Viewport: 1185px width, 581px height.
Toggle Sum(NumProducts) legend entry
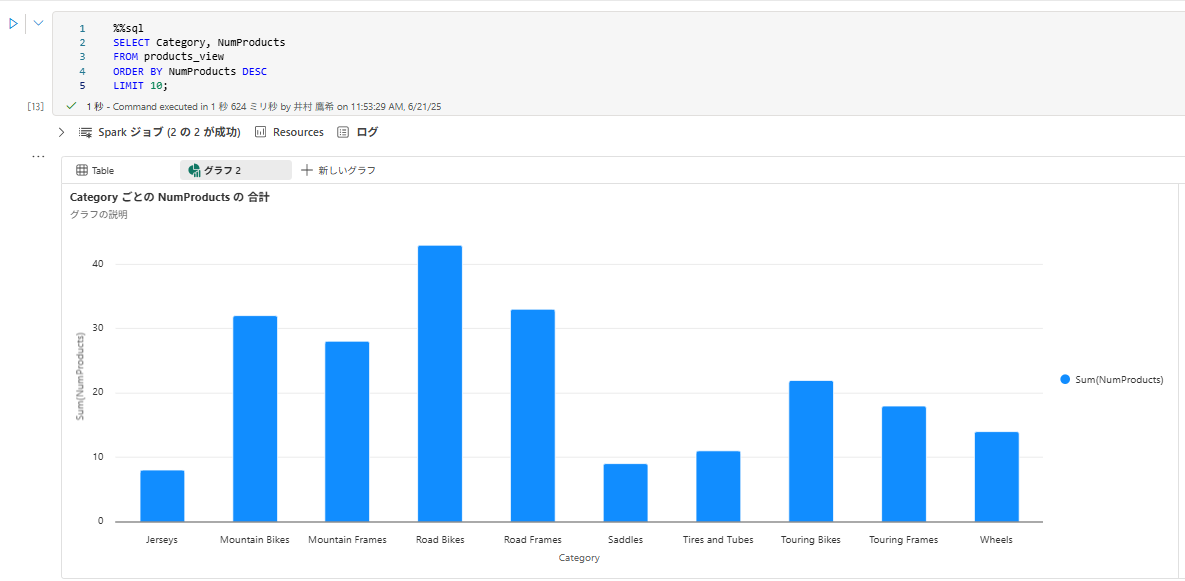(x=1112, y=379)
